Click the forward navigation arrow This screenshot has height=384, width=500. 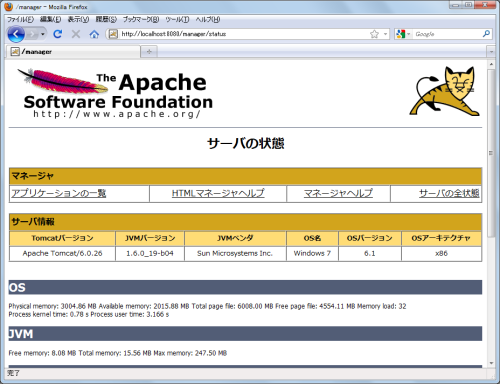click(x=32, y=34)
